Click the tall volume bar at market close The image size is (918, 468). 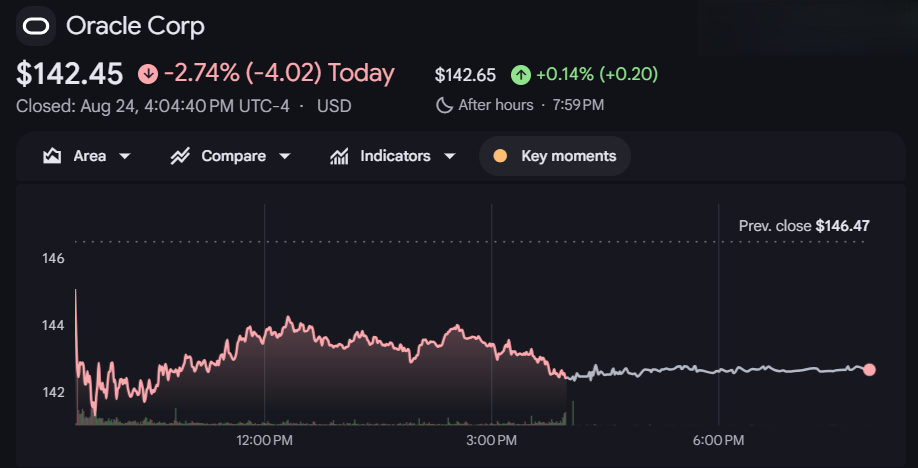[573, 413]
